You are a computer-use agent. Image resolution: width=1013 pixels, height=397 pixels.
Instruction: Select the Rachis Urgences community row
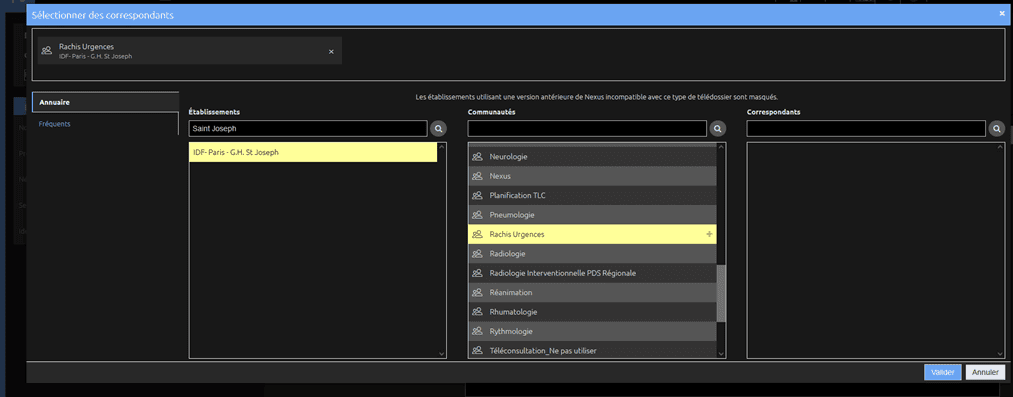coord(592,234)
